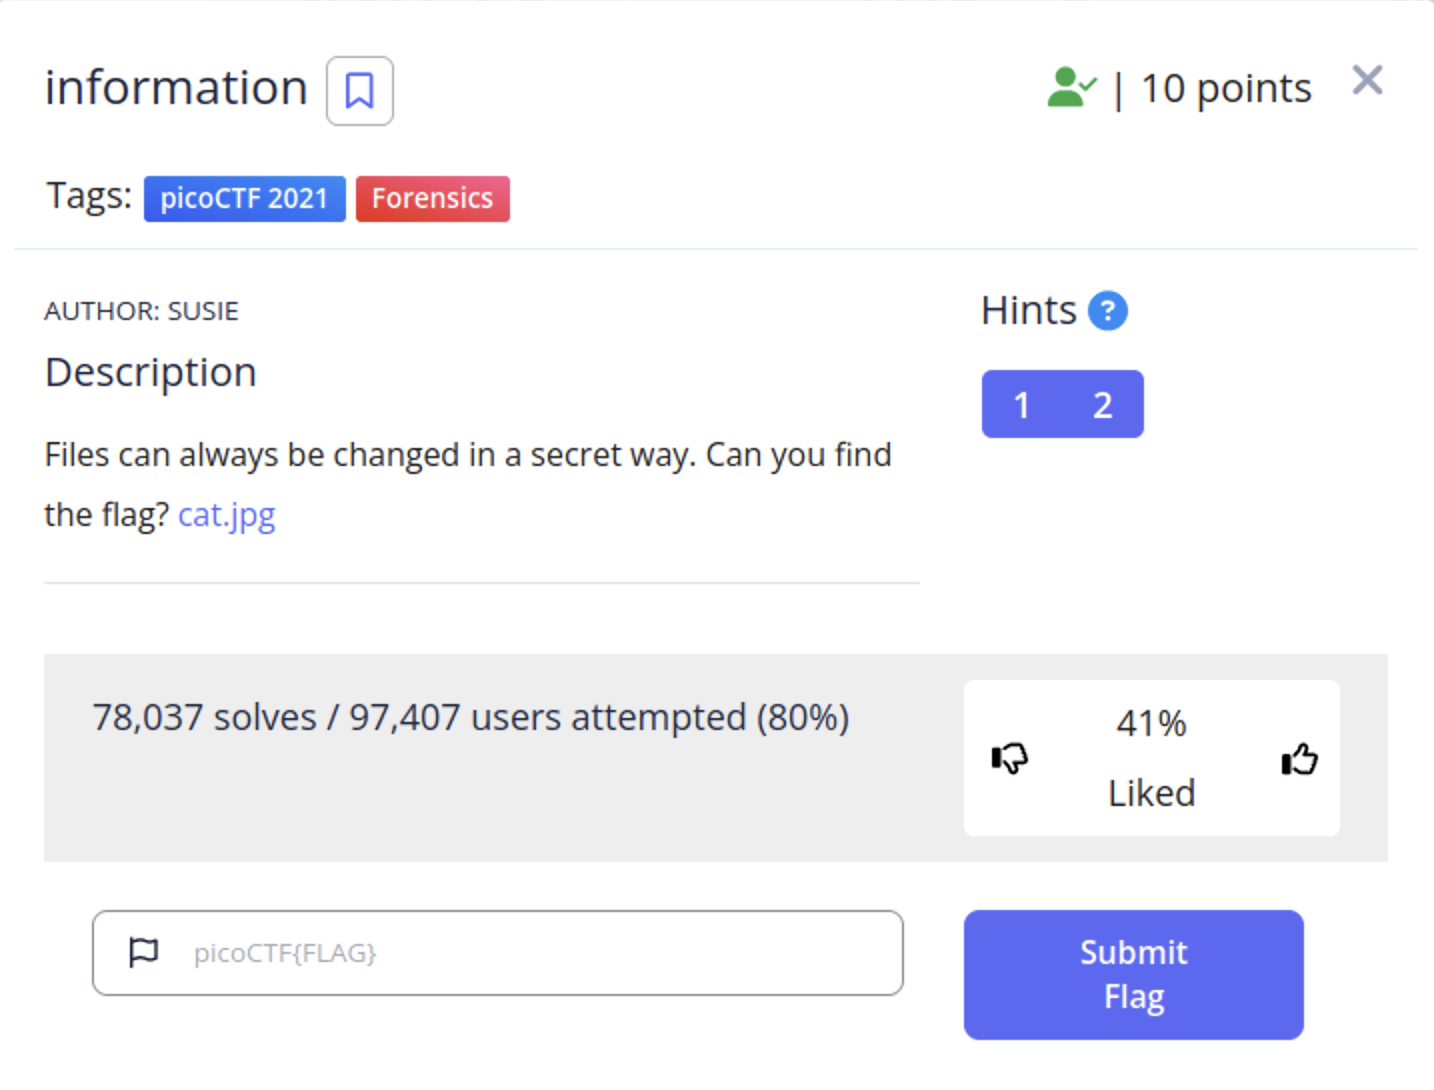Click the author name SUSIE
This screenshot has height=1090, width=1434.
point(204,311)
